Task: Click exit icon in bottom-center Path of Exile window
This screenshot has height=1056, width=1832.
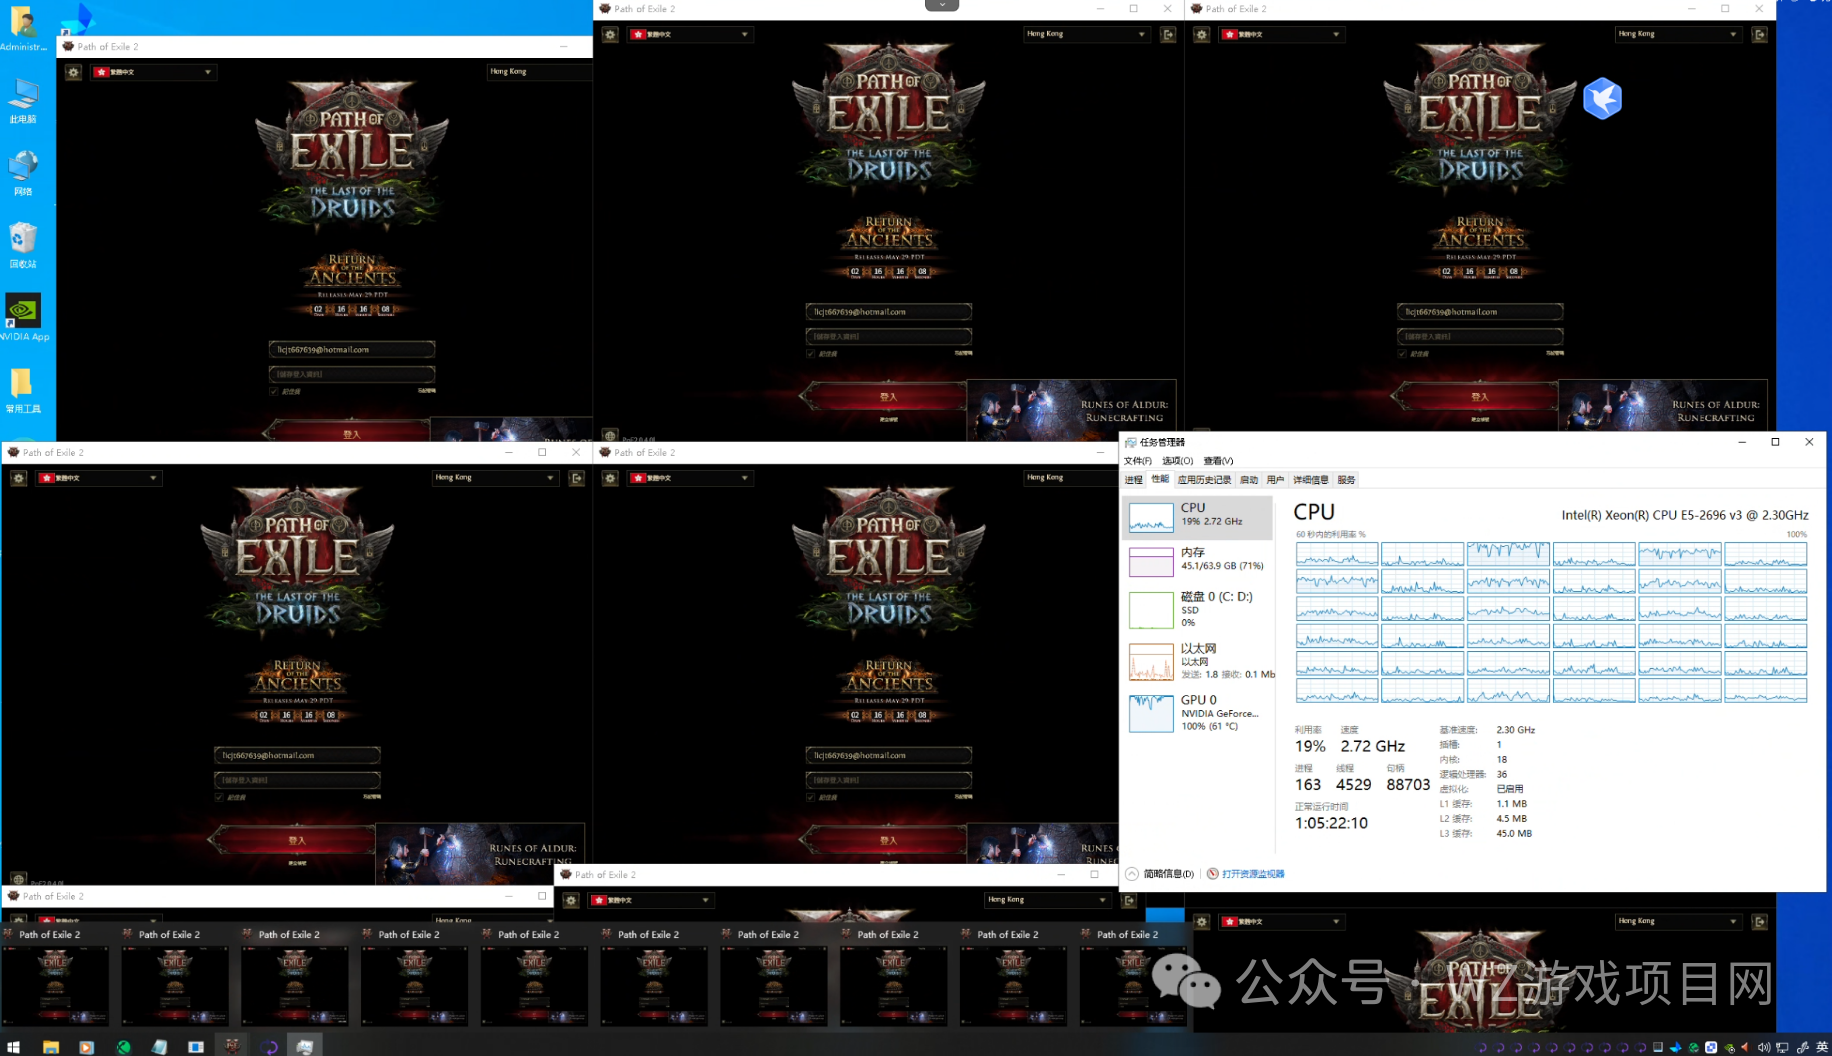Action: coord(1129,900)
